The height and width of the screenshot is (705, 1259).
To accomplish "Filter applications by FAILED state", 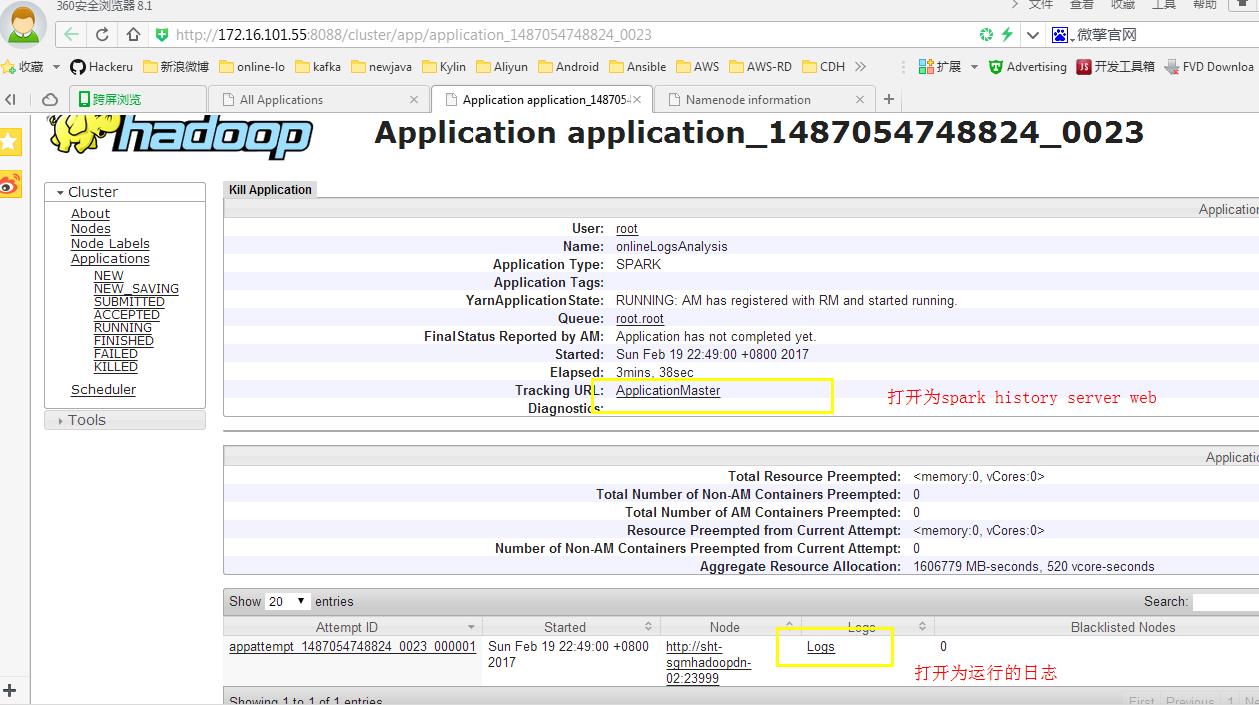I will 116,353.
